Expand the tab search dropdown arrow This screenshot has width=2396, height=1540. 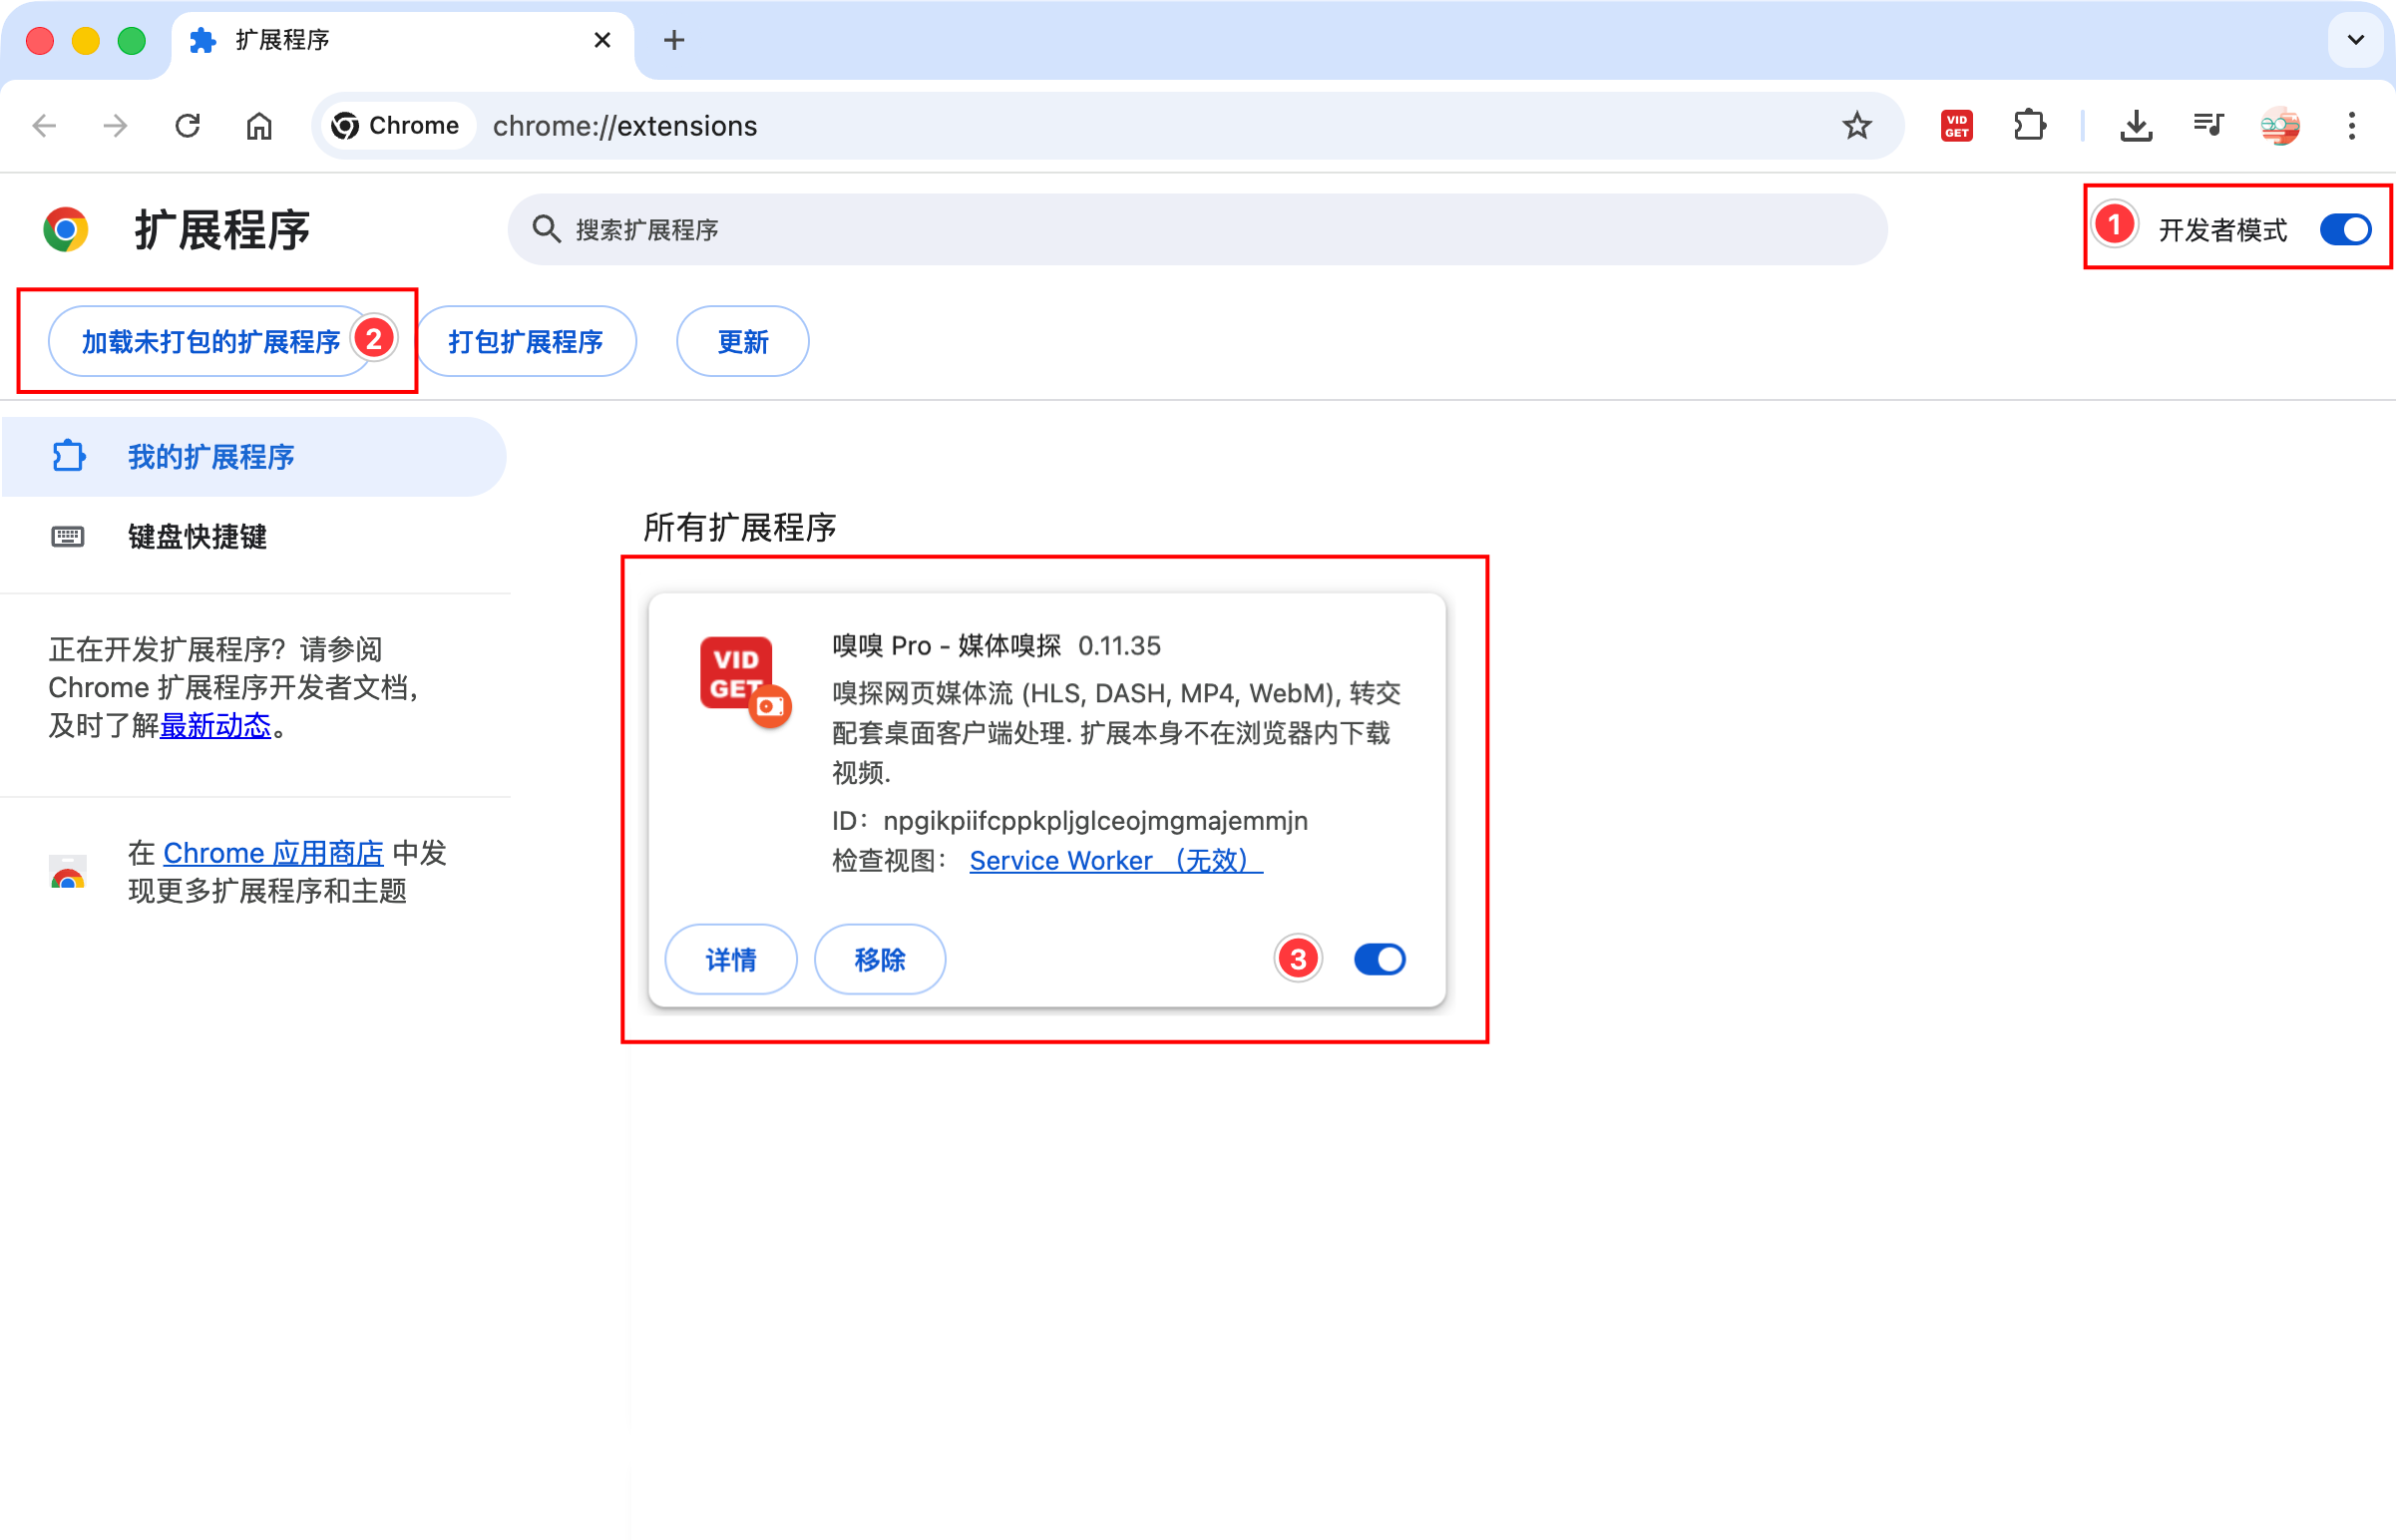click(x=2356, y=40)
